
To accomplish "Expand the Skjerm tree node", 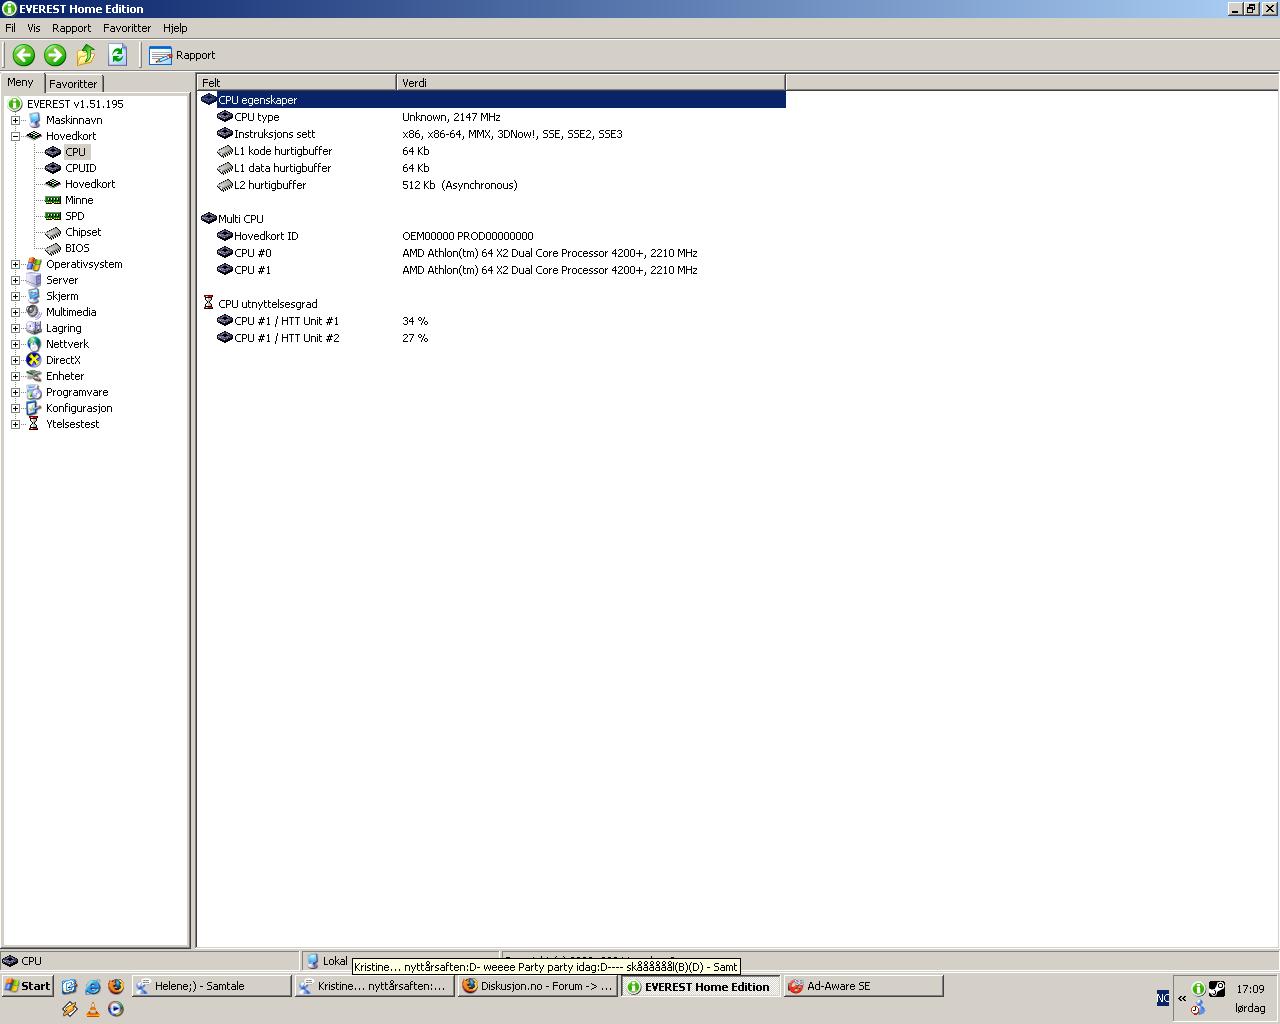I will [x=15, y=296].
